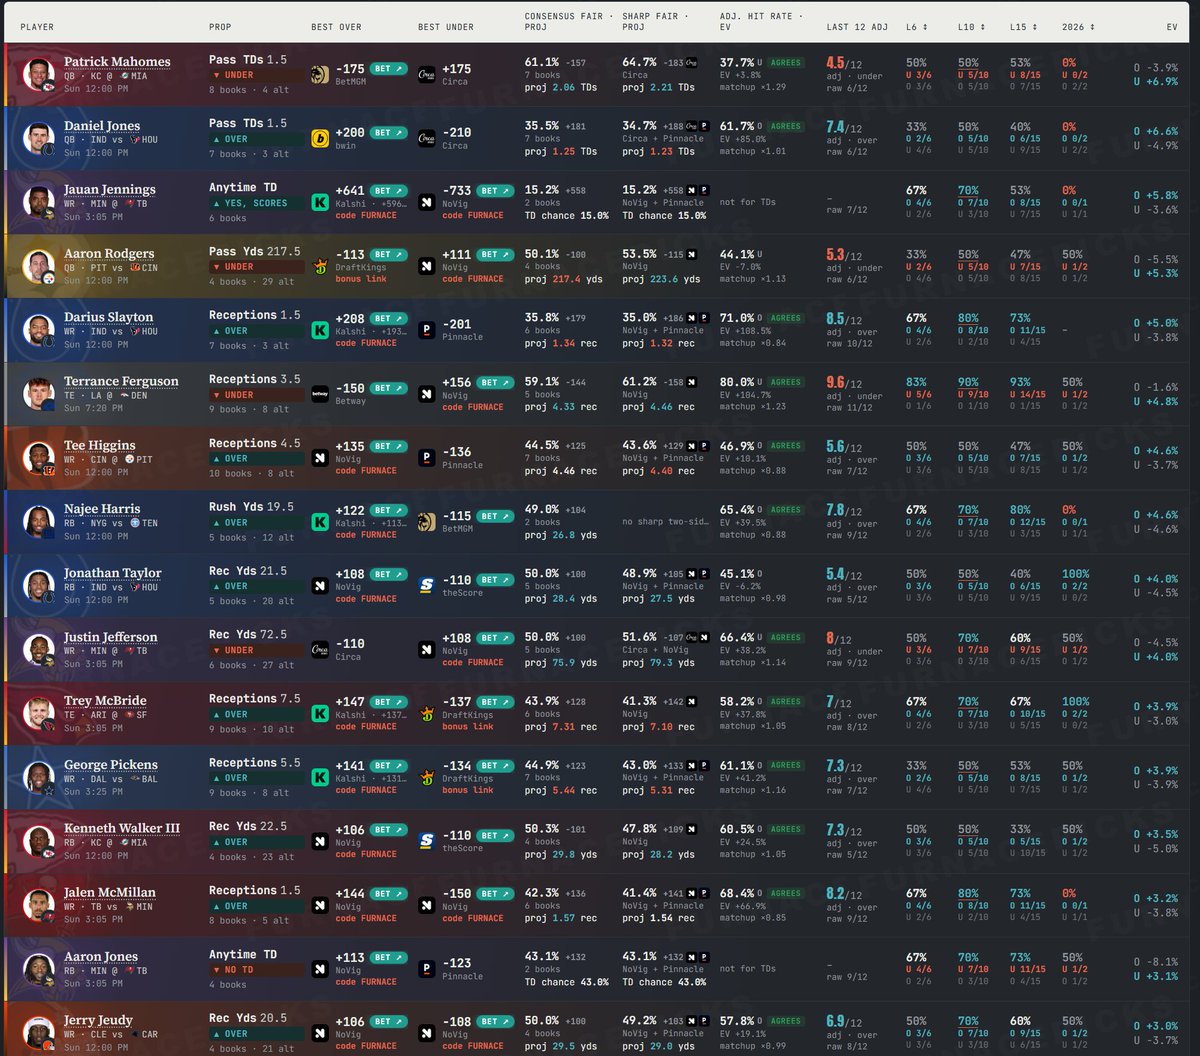Select the NoVig logo in Jauan Jennings' row
The image size is (1200, 1056).
pyautogui.click(x=427, y=202)
